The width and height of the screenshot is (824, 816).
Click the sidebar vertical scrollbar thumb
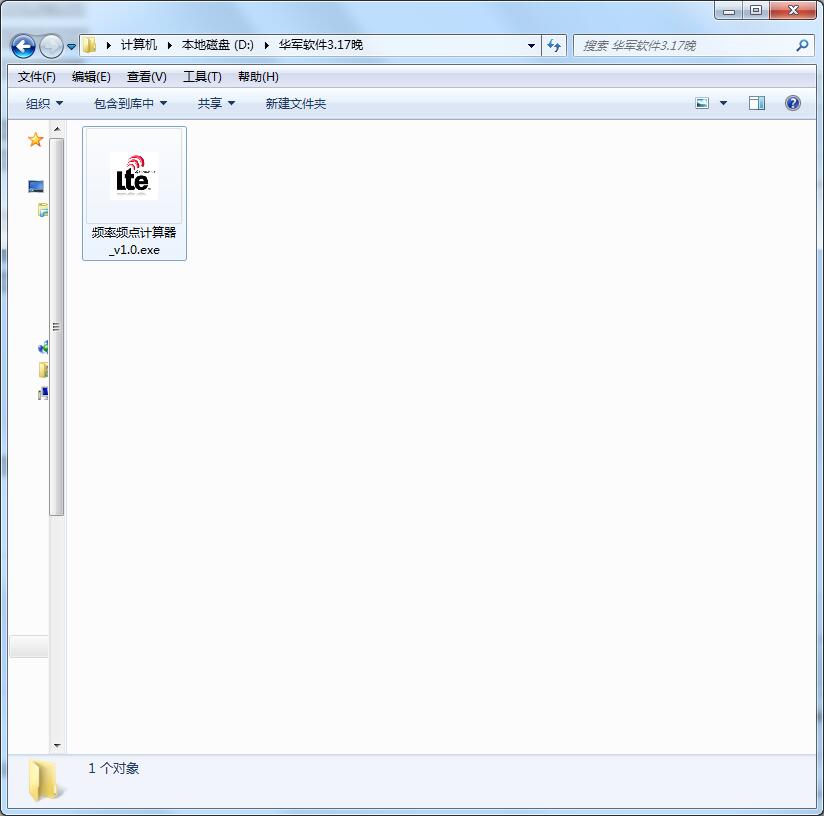click(x=57, y=327)
